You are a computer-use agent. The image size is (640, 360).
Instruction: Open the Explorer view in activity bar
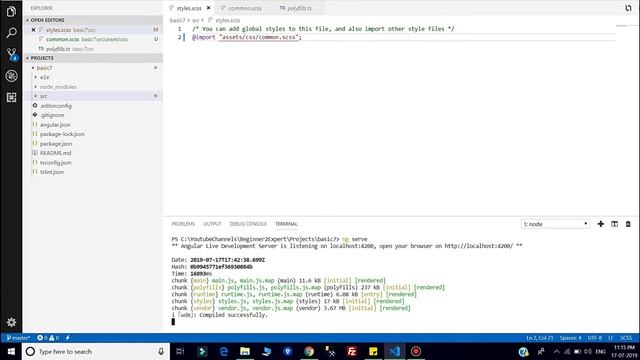pyautogui.click(x=11, y=11)
